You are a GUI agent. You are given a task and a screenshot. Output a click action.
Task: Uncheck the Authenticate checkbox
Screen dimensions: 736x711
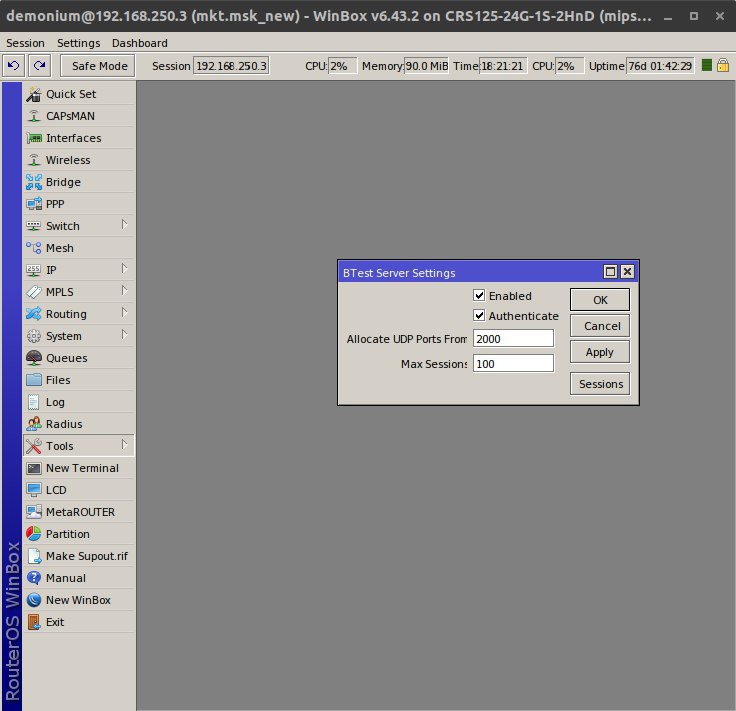click(x=479, y=315)
